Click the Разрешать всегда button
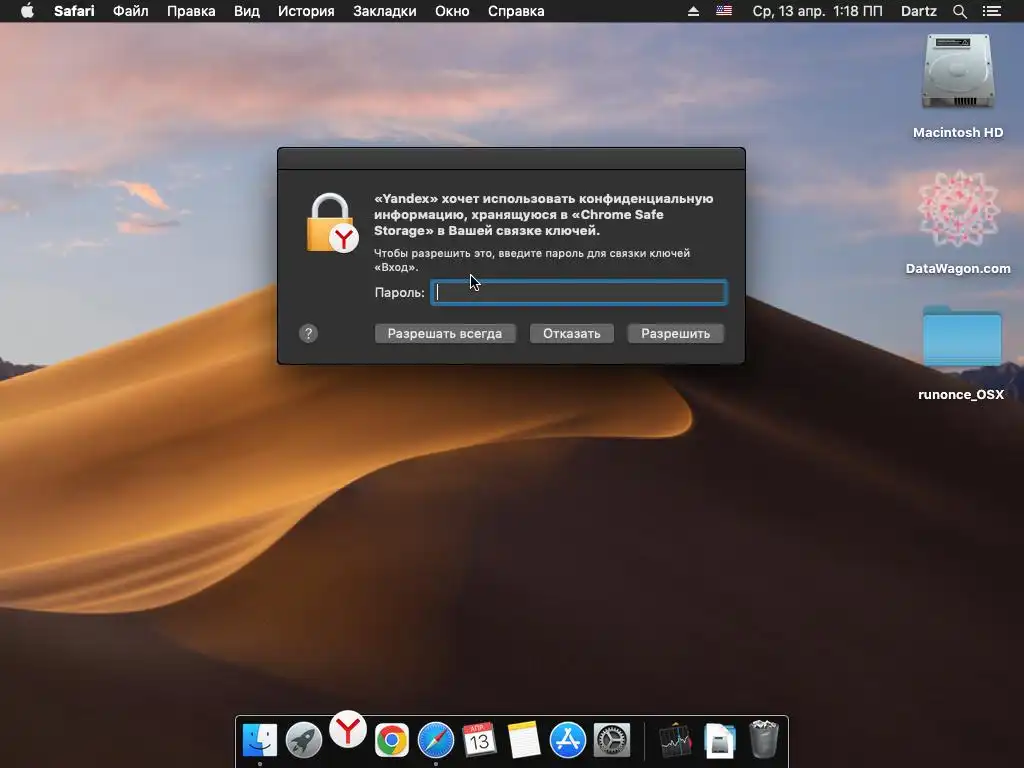The image size is (1024, 768). tap(445, 334)
